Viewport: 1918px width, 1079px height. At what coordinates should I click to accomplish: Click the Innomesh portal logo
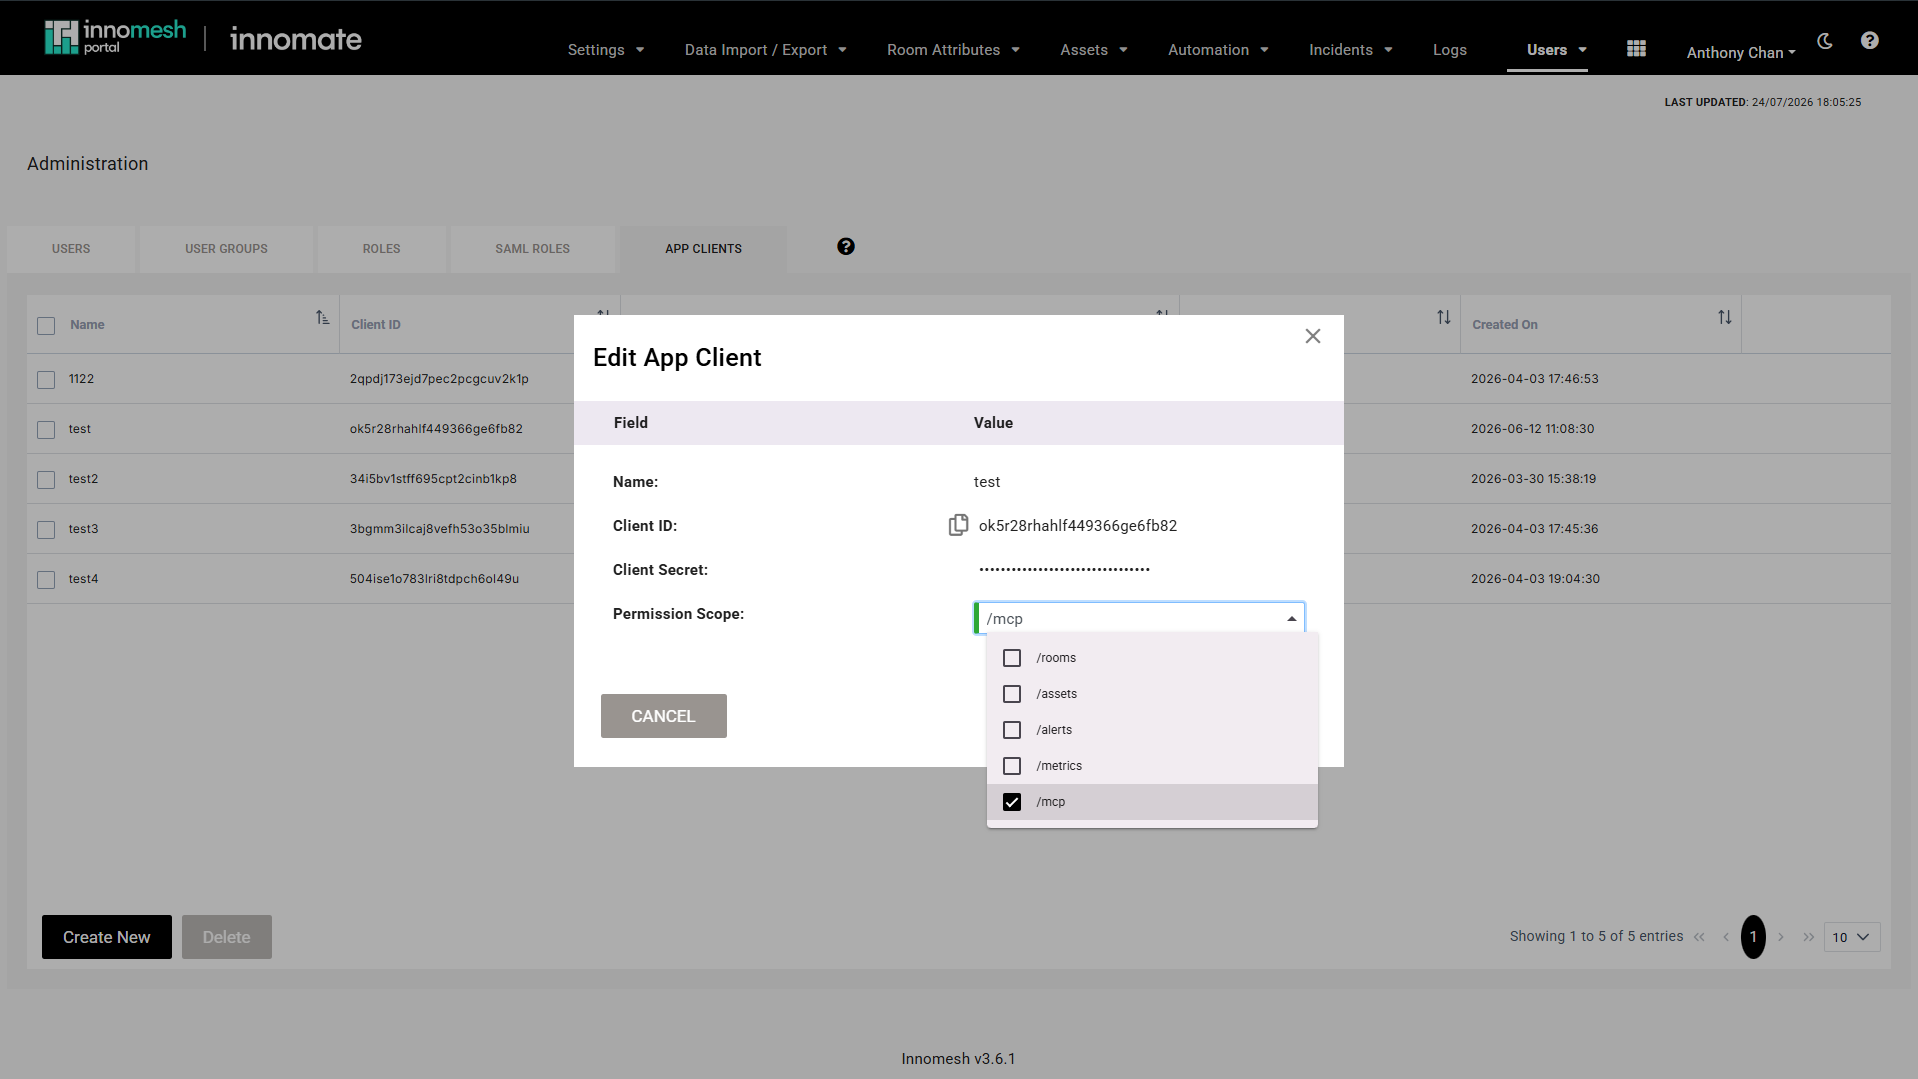click(115, 37)
